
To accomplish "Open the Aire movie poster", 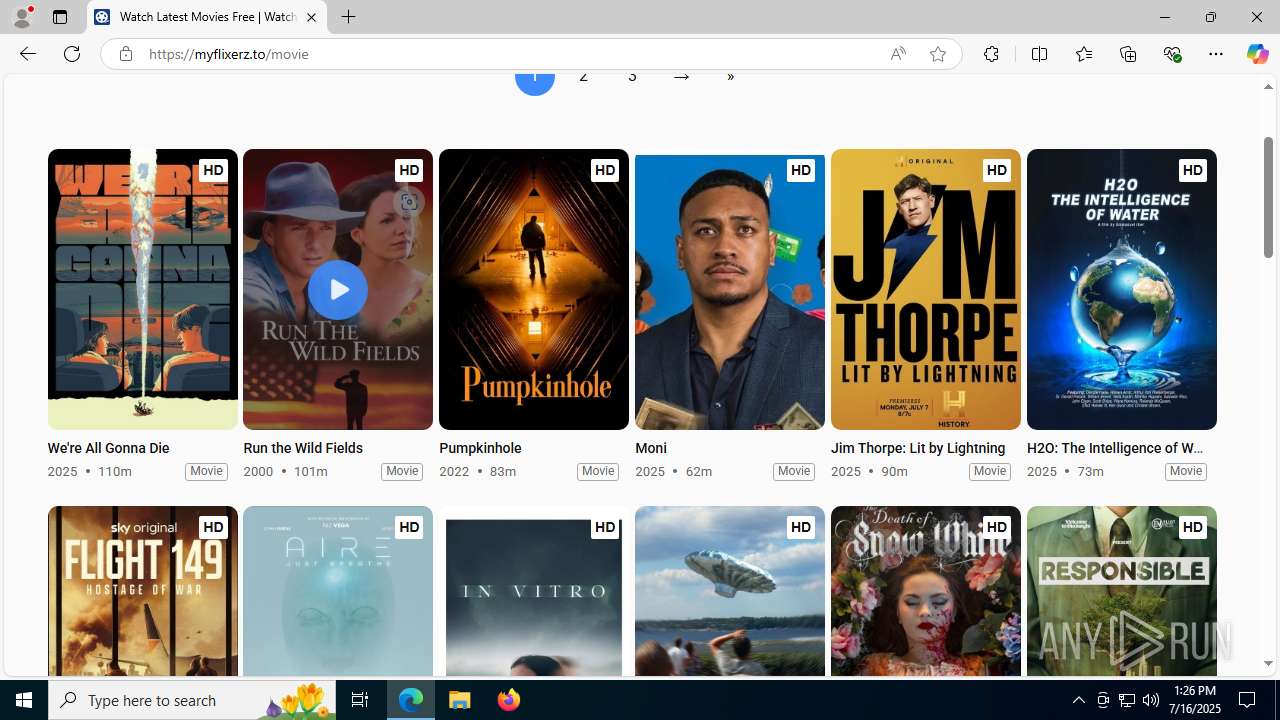I will [338, 591].
